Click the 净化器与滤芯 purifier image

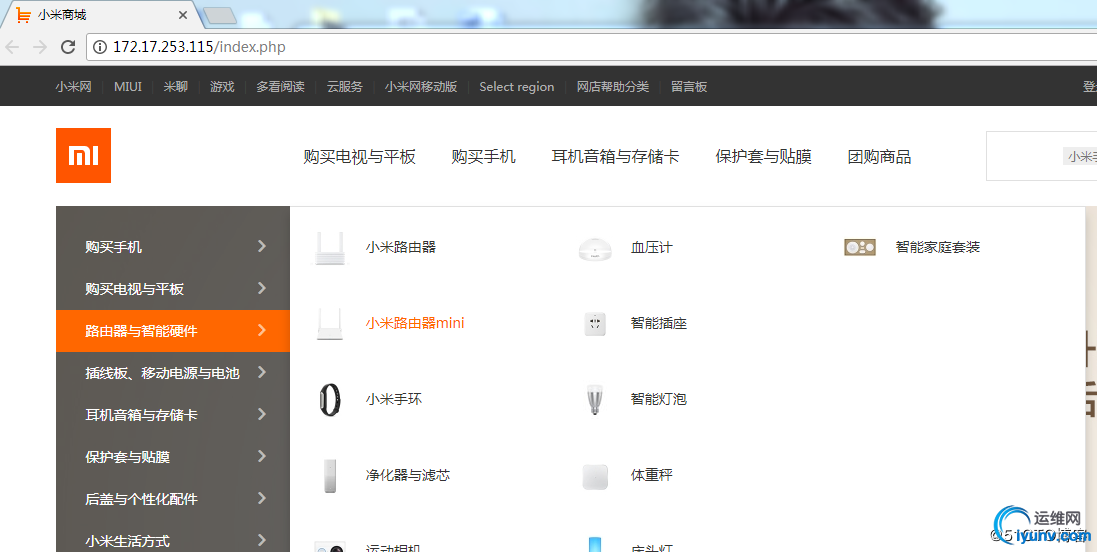coord(330,476)
